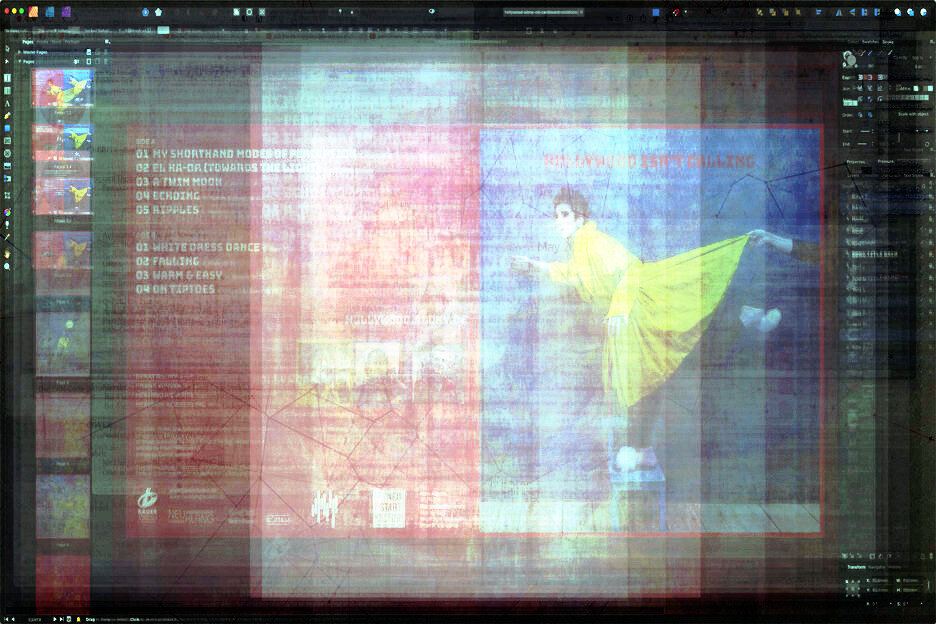Toggle snapping with the red magnet icon
The width and height of the screenshot is (936, 624).
(676, 12)
